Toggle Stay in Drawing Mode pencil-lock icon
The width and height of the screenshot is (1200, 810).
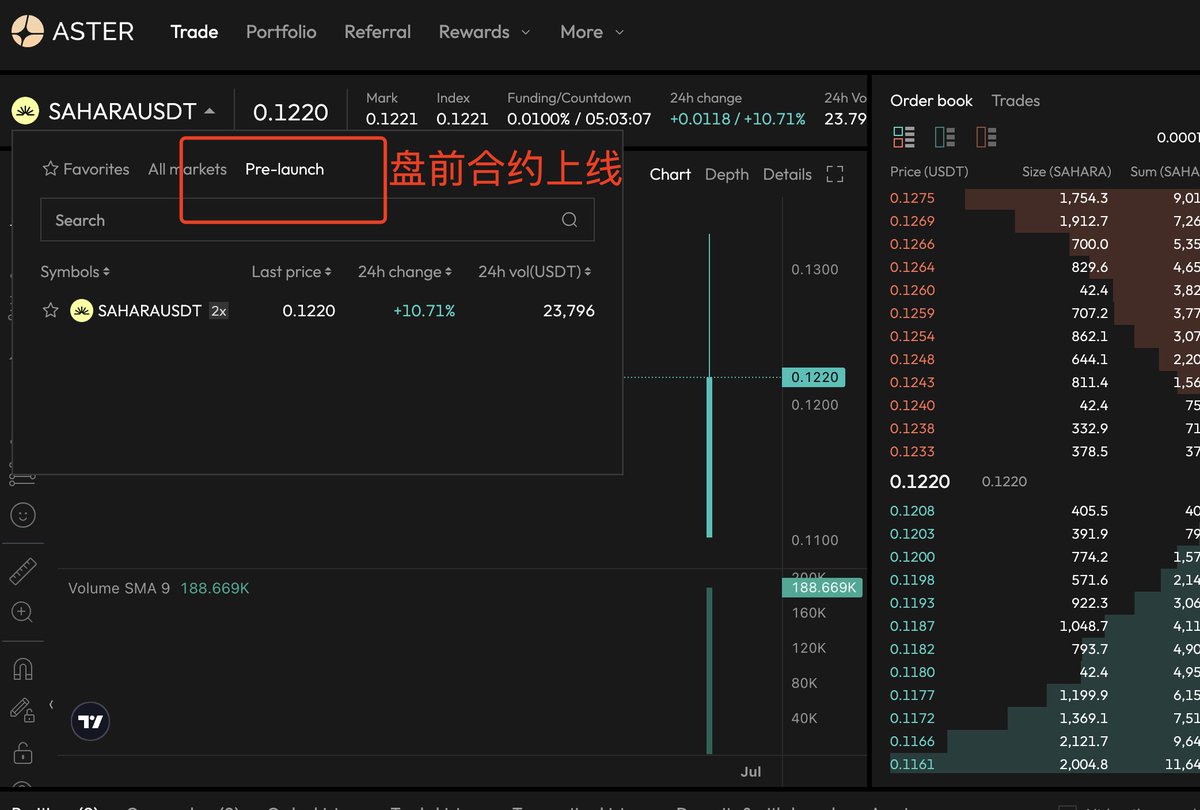[x=22, y=710]
